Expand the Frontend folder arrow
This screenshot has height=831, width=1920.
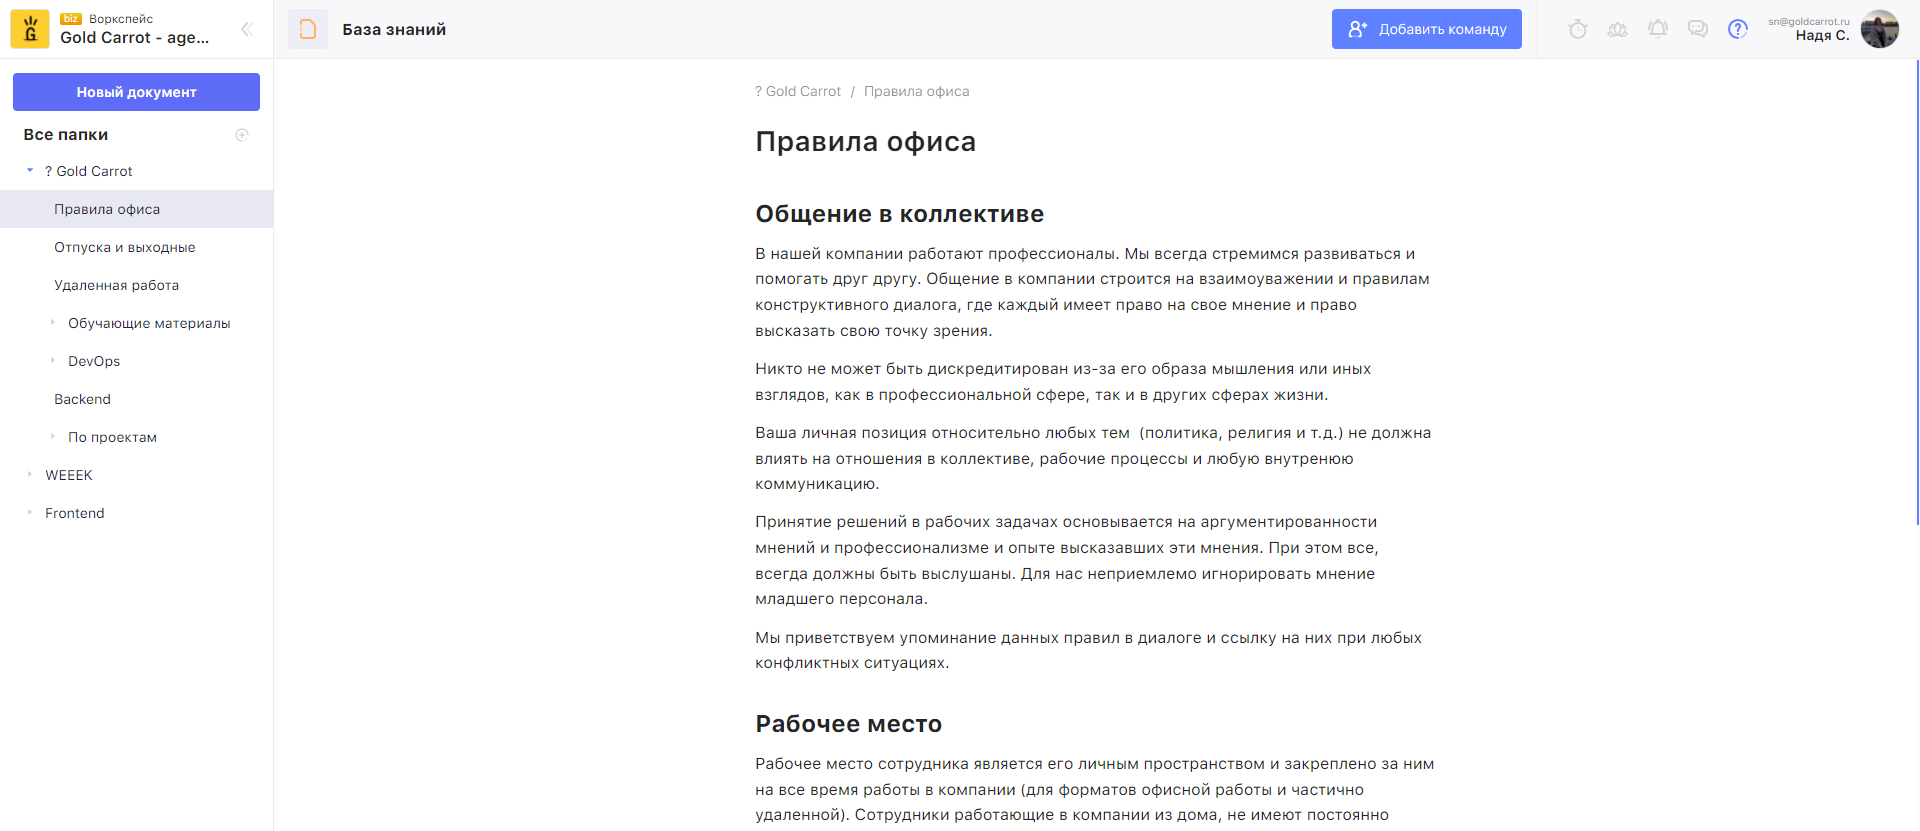pyautogui.click(x=30, y=513)
